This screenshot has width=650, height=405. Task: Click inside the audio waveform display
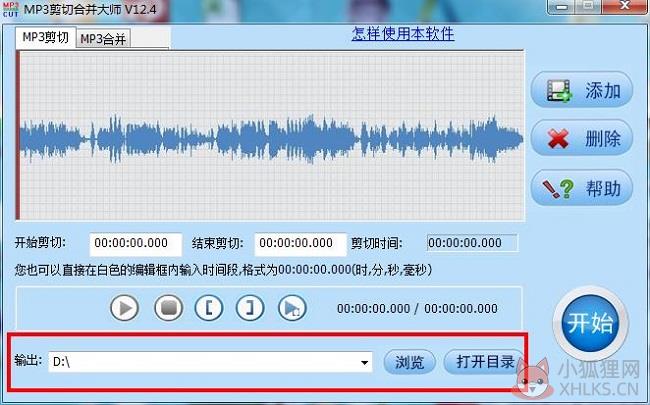[270, 136]
